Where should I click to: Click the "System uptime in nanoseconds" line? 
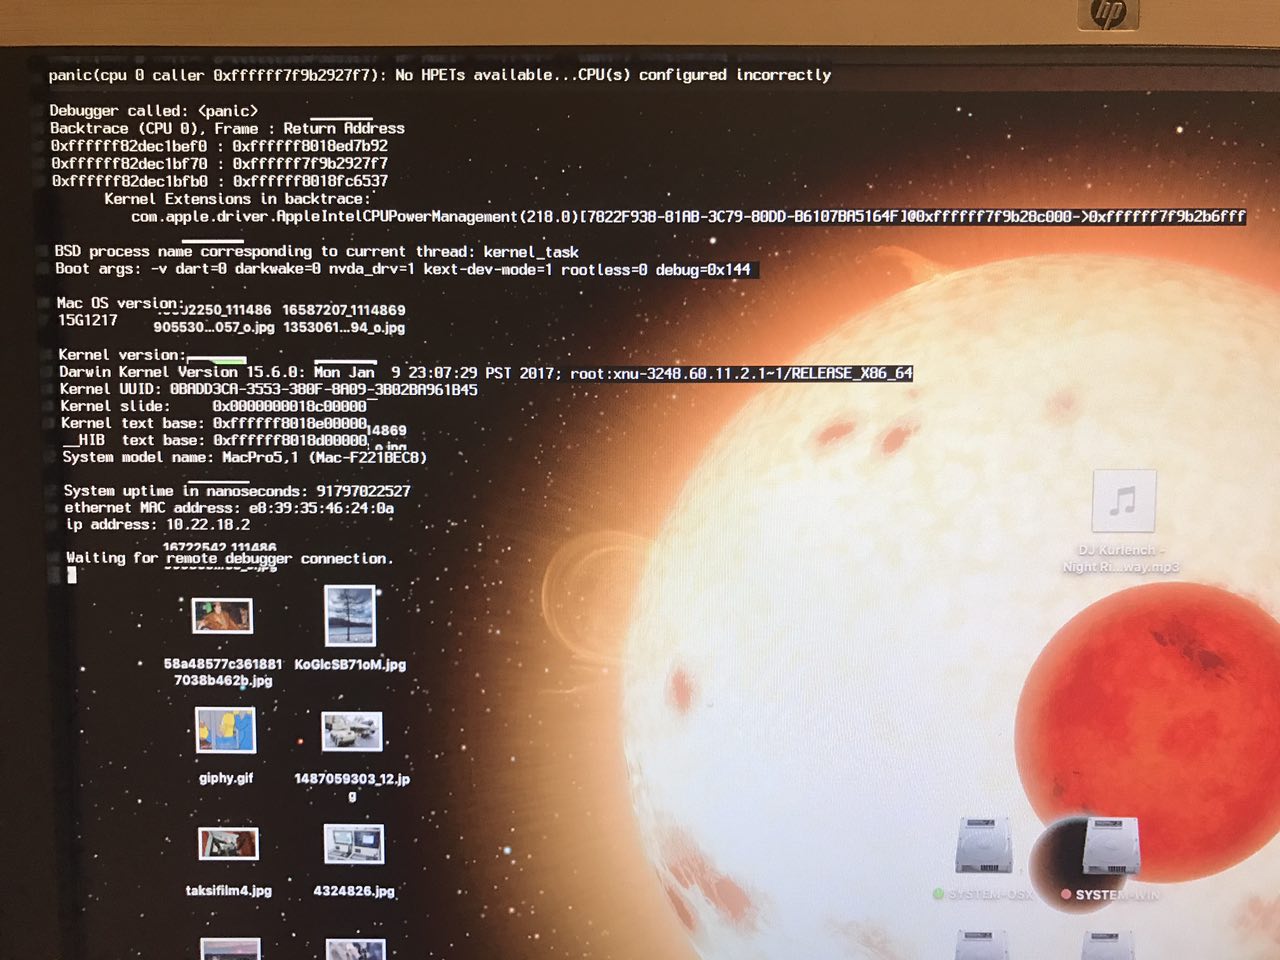[x=237, y=491]
